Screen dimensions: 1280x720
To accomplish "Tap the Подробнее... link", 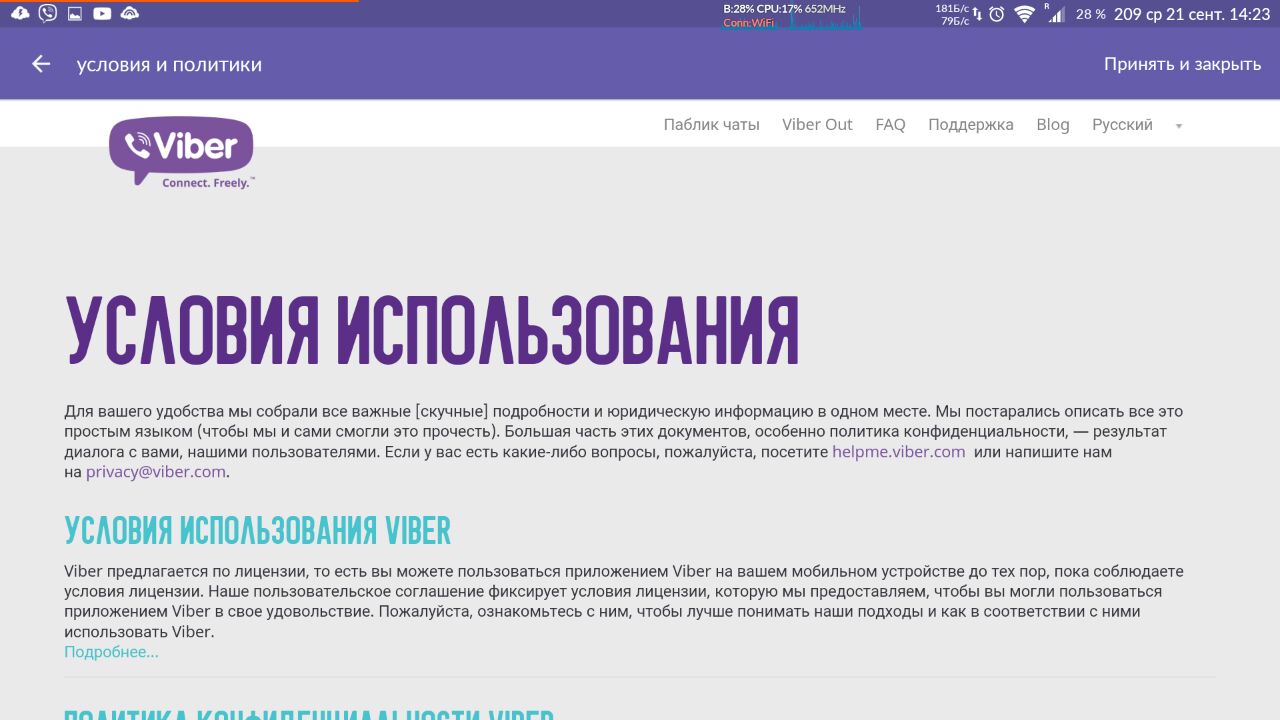I will [111, 652].
